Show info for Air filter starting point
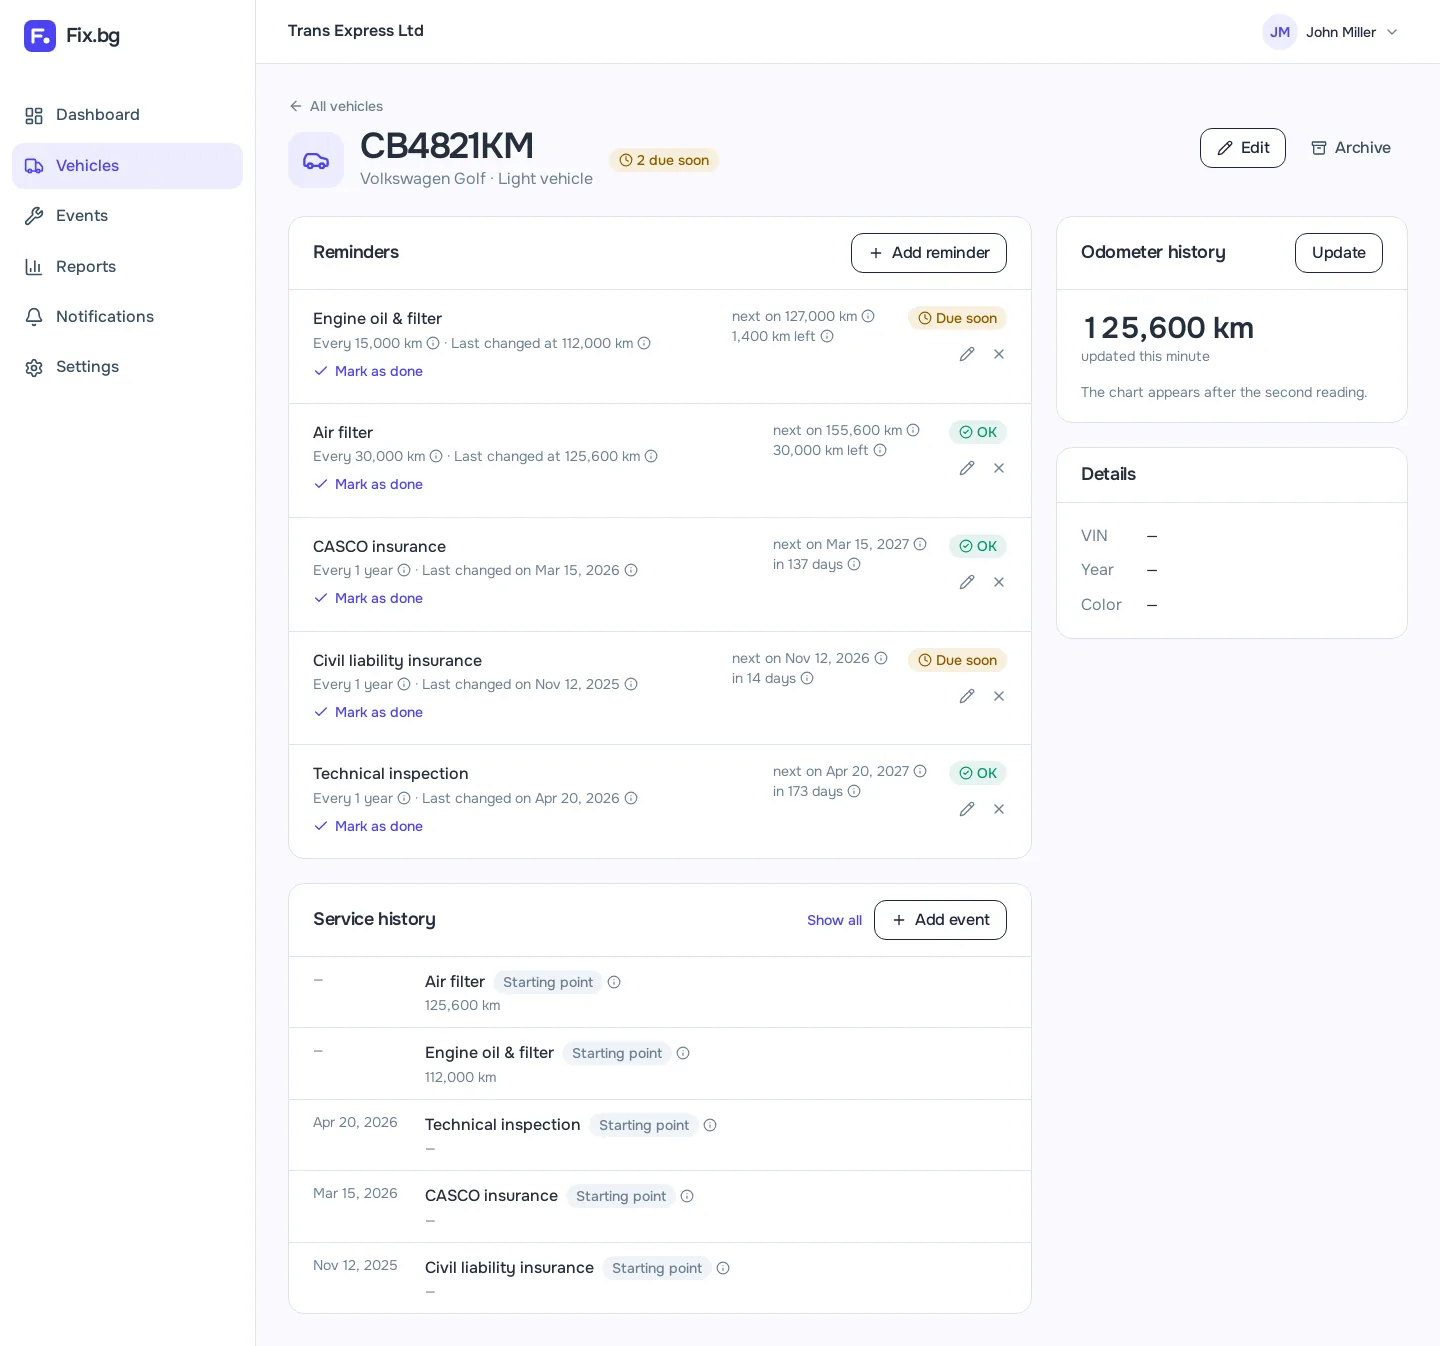Viewport: 1440px width, 1346px height. click(614, 982)
